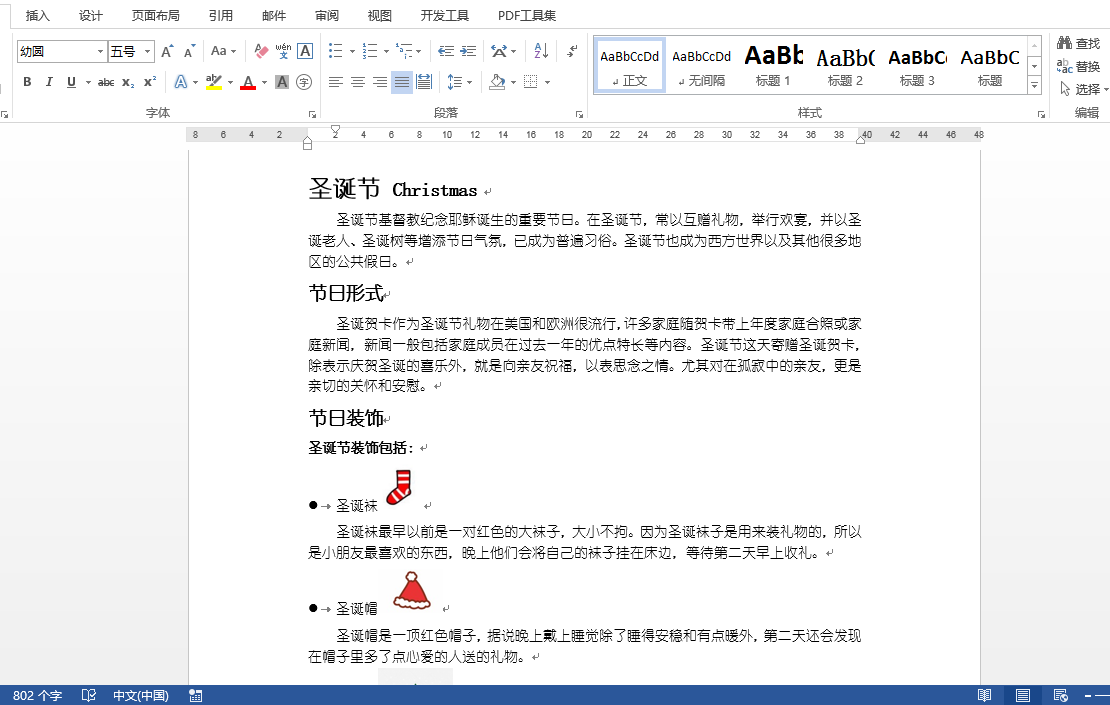Viewport: 1110px width, 705px height.
Task: Open 引用 ribbon tab
Action: (x=221, y=16)
